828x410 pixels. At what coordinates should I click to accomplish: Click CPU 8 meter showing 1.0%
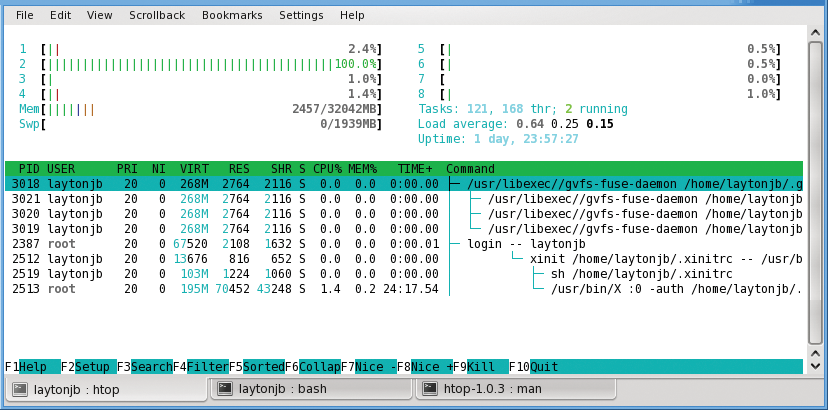(x=610, y=94)
